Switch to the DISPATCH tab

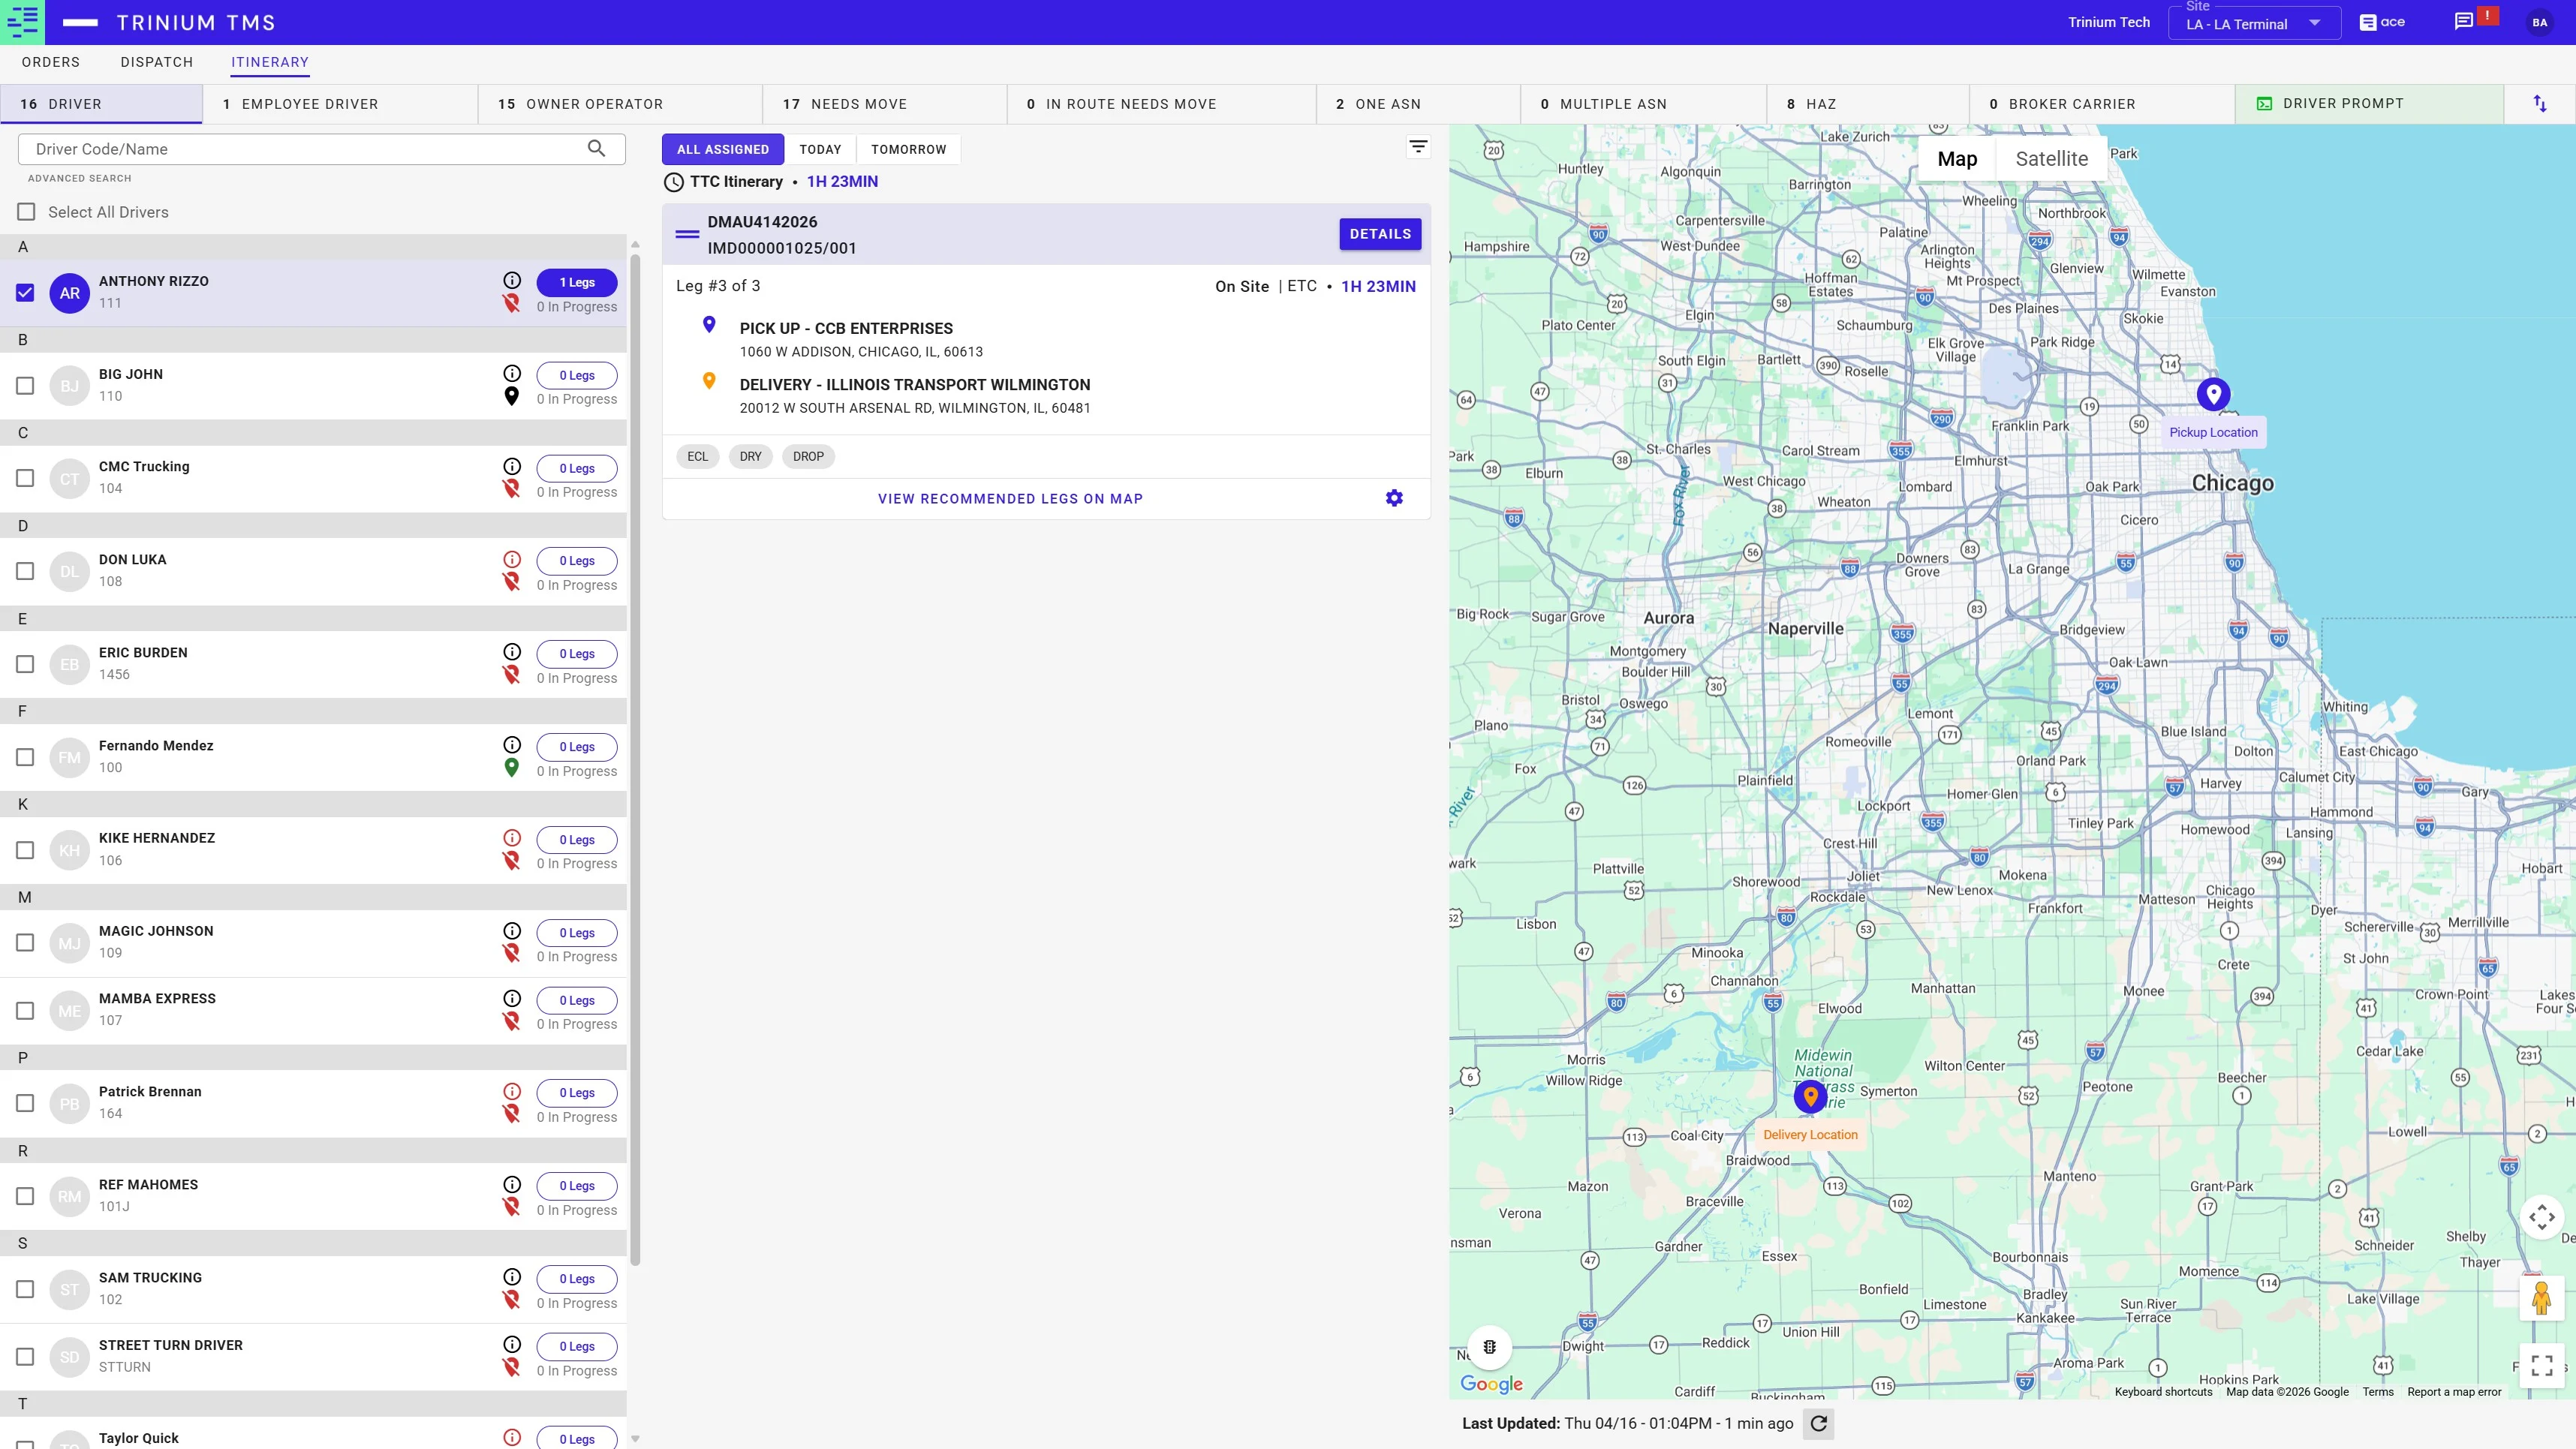click(156, 62)
